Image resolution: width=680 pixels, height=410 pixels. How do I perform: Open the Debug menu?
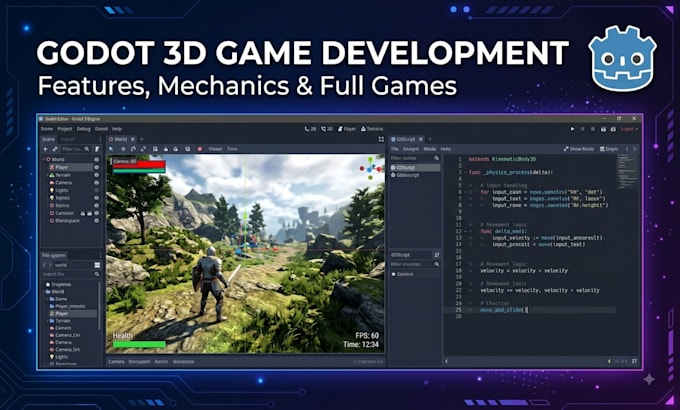pyautogui.click(x=84, y=129)
